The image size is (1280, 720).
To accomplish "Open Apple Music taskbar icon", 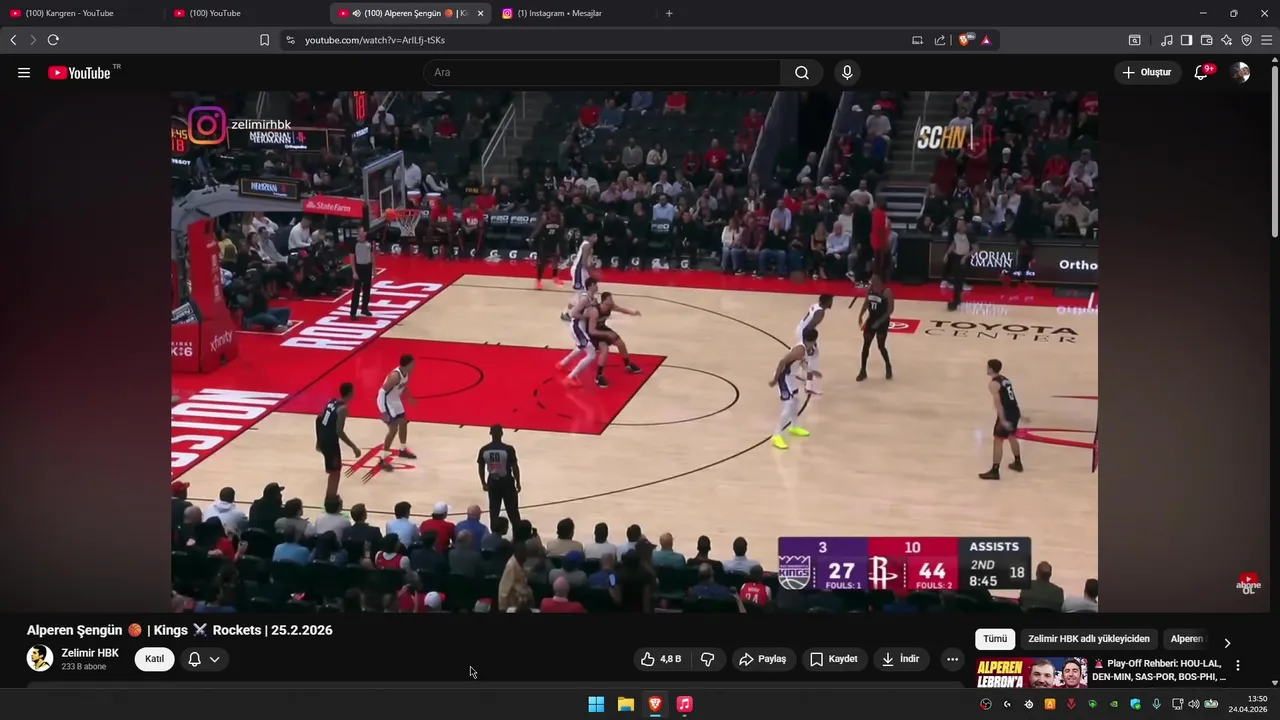I will click(x=684, y=704).
